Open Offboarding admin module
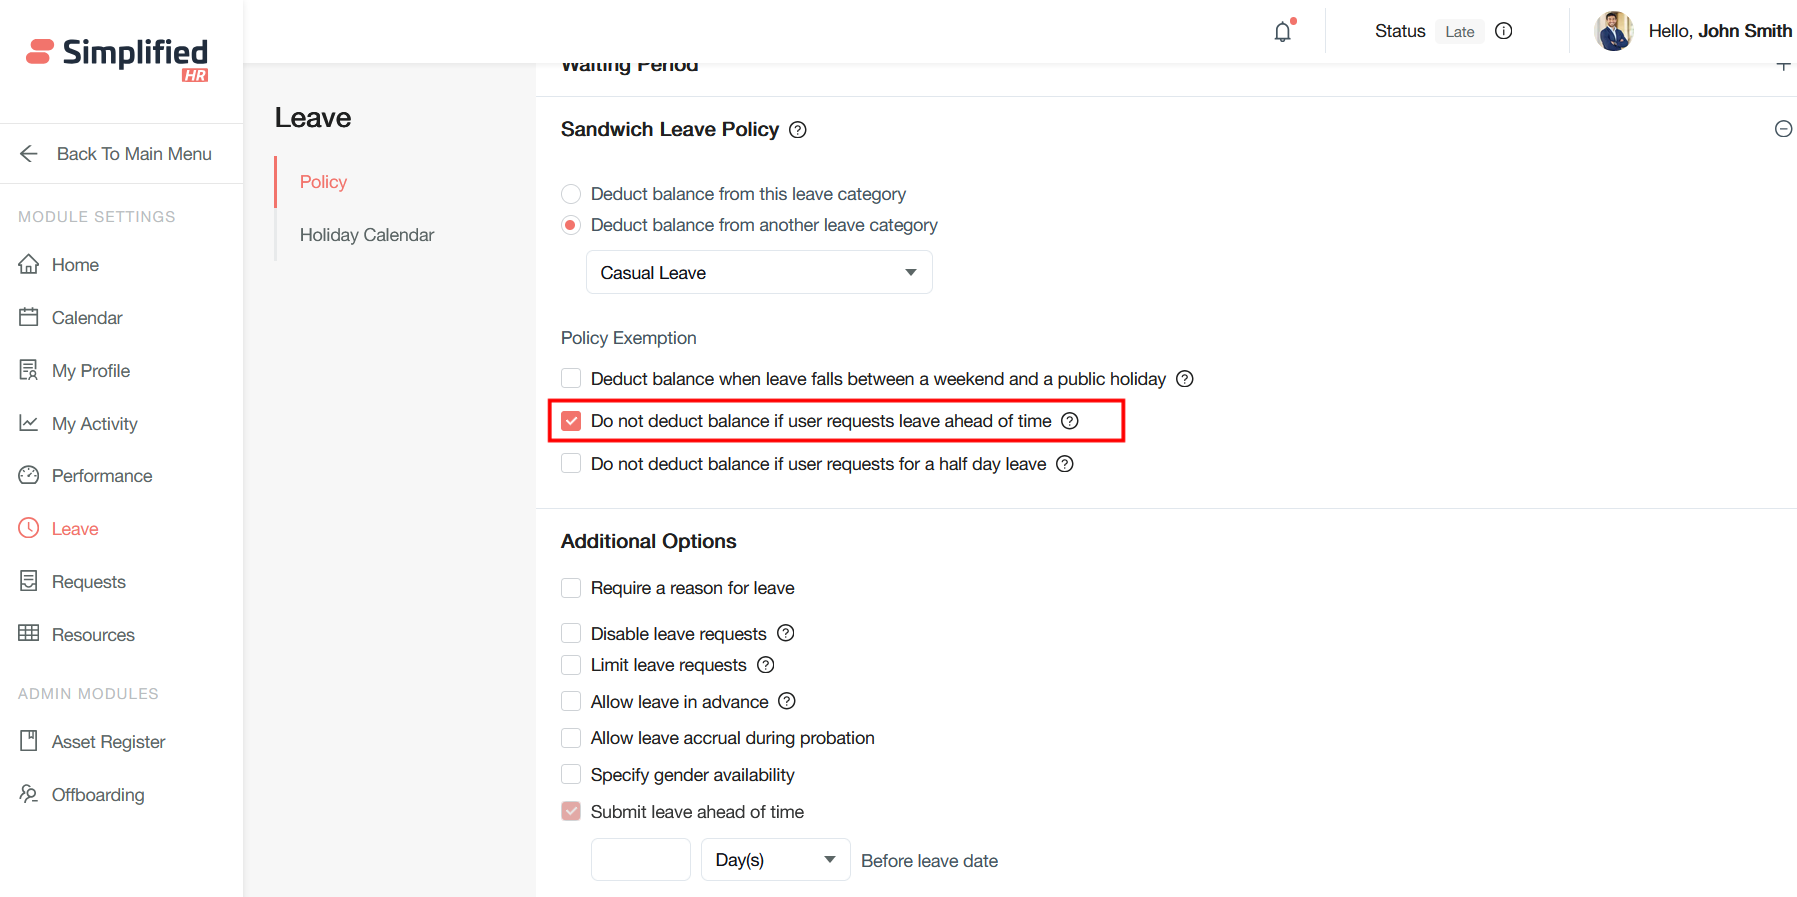 pyautogui.click(x=98, y=795)
